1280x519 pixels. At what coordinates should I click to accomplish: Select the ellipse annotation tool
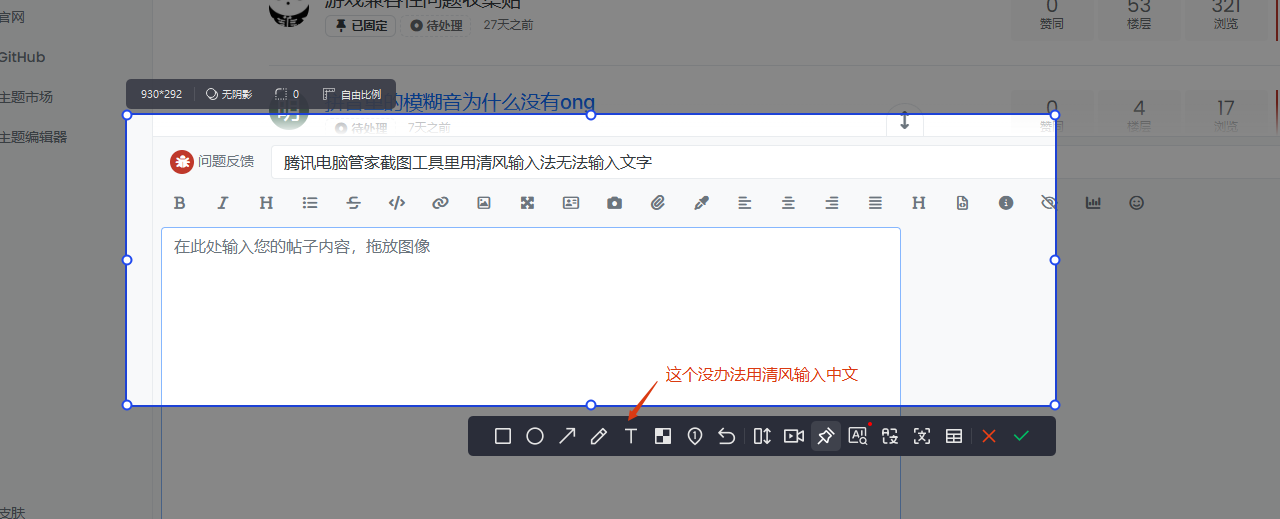535,436
